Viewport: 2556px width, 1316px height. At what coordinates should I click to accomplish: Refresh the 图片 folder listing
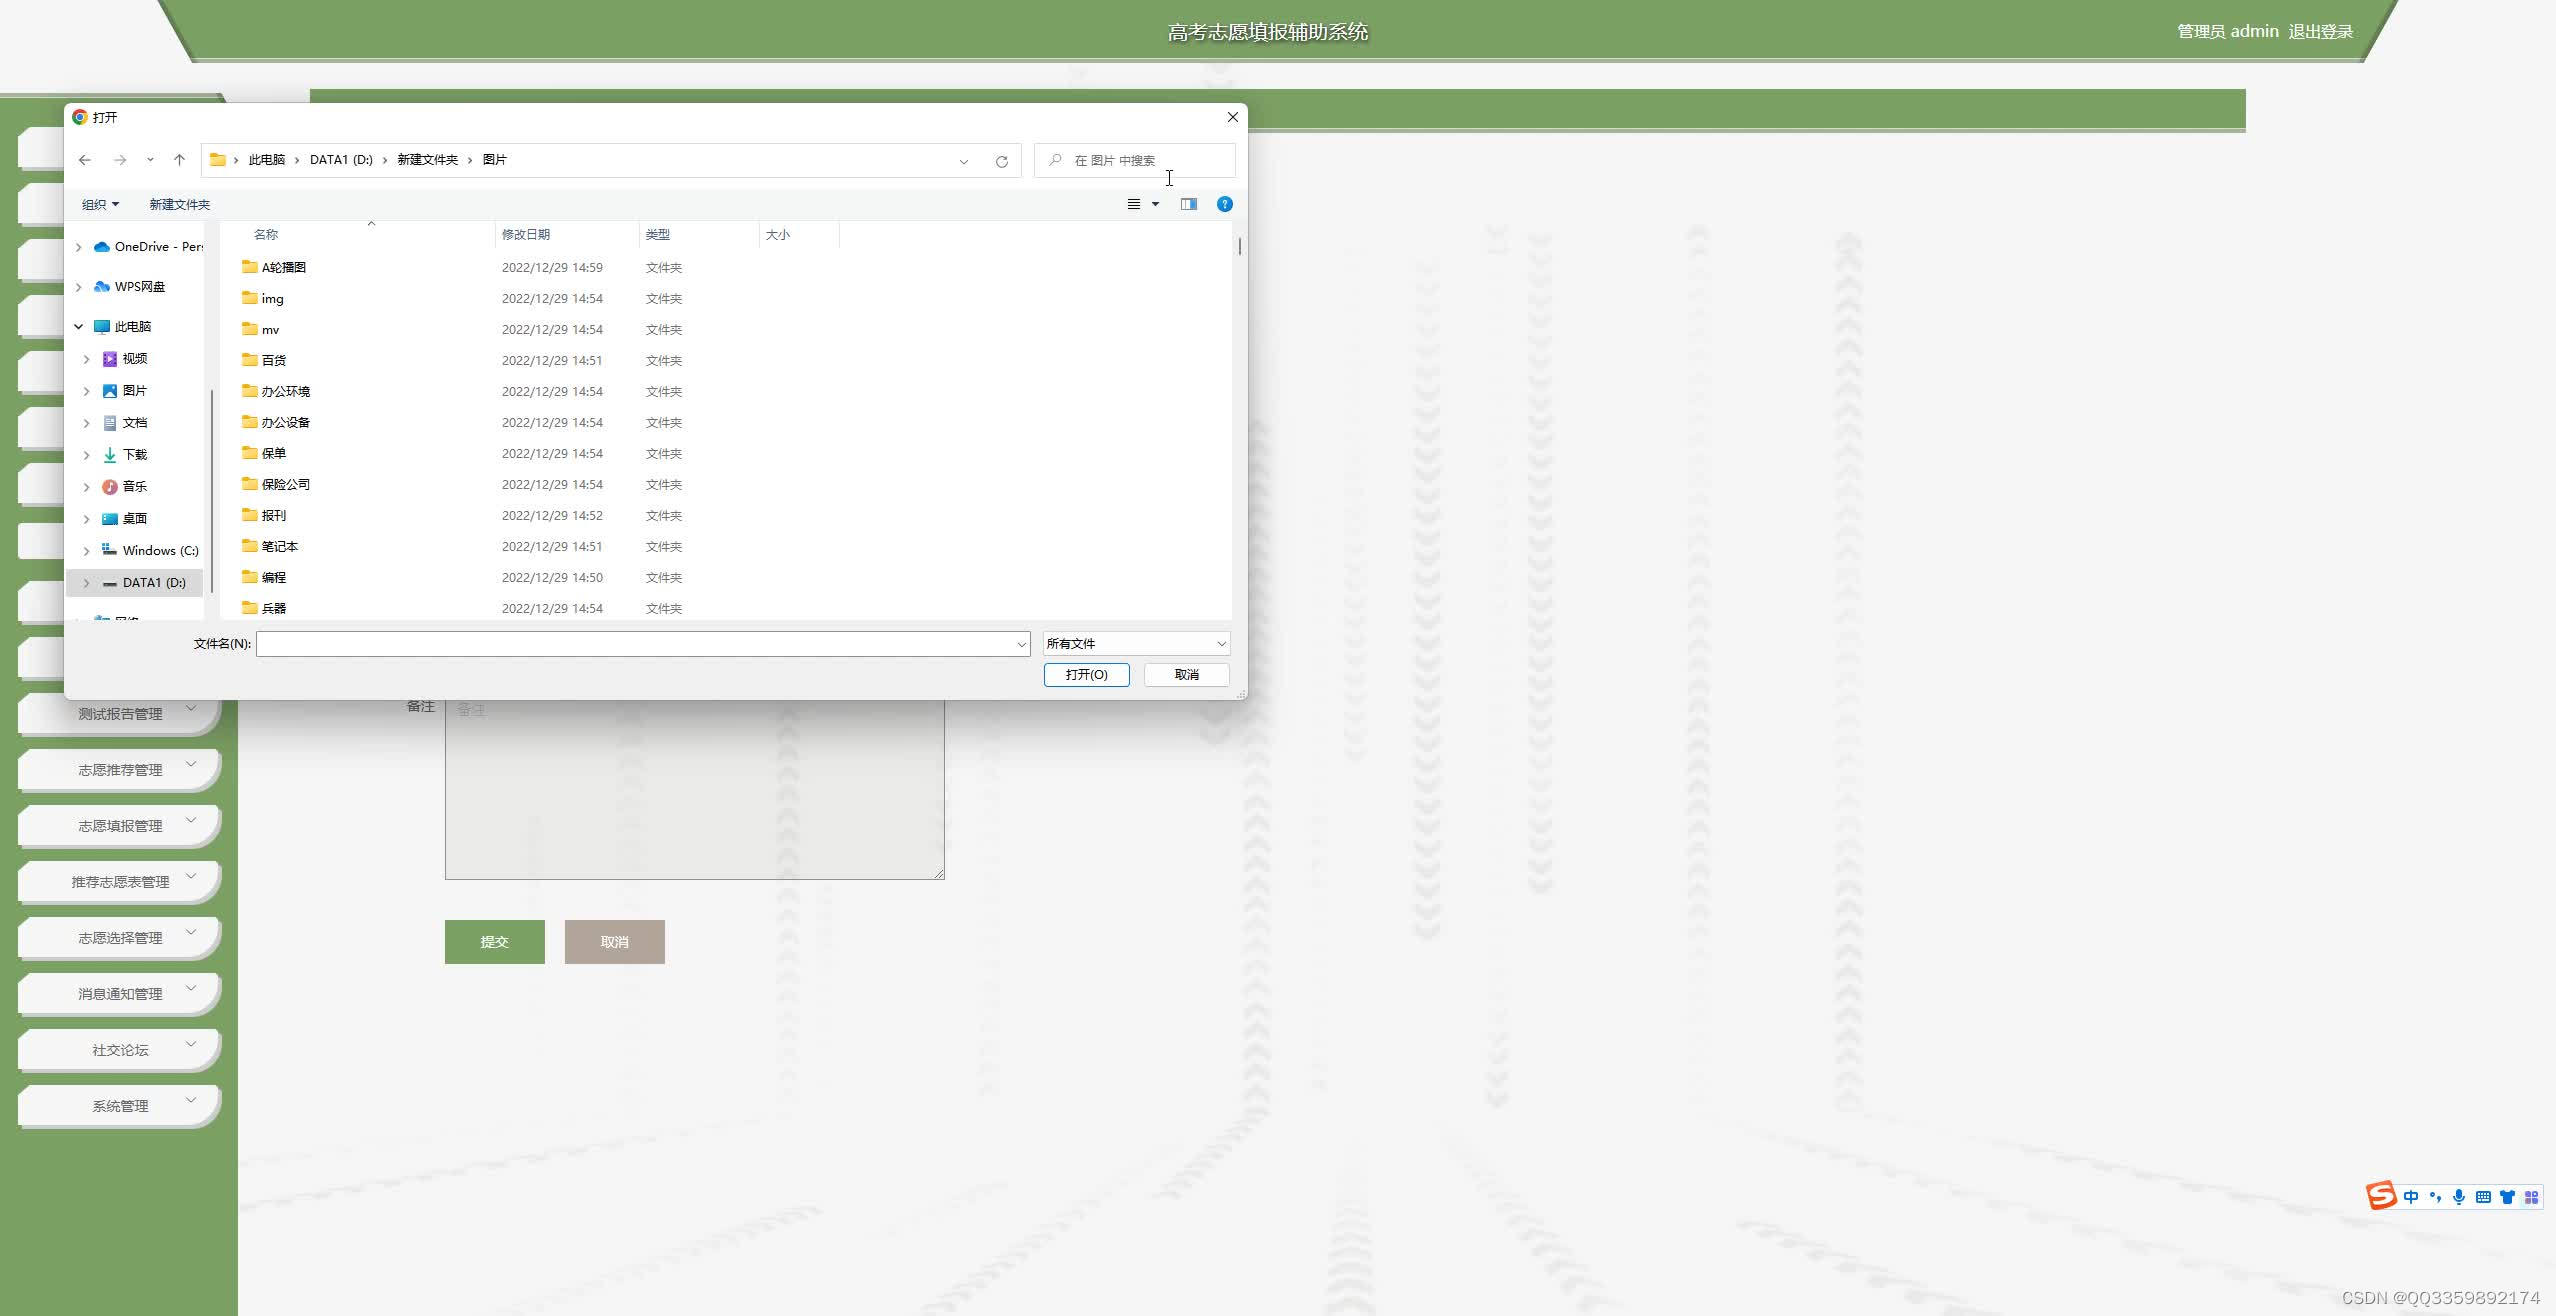coord(1001,161)
